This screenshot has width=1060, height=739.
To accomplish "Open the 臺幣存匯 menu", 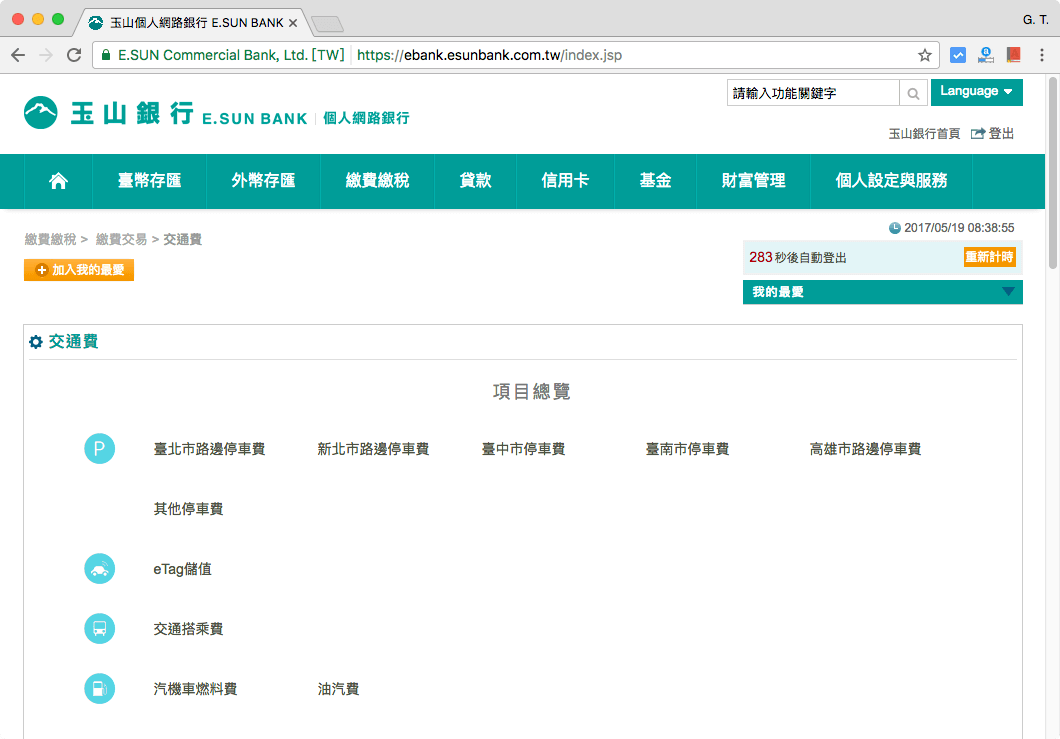I will point(149,181).
